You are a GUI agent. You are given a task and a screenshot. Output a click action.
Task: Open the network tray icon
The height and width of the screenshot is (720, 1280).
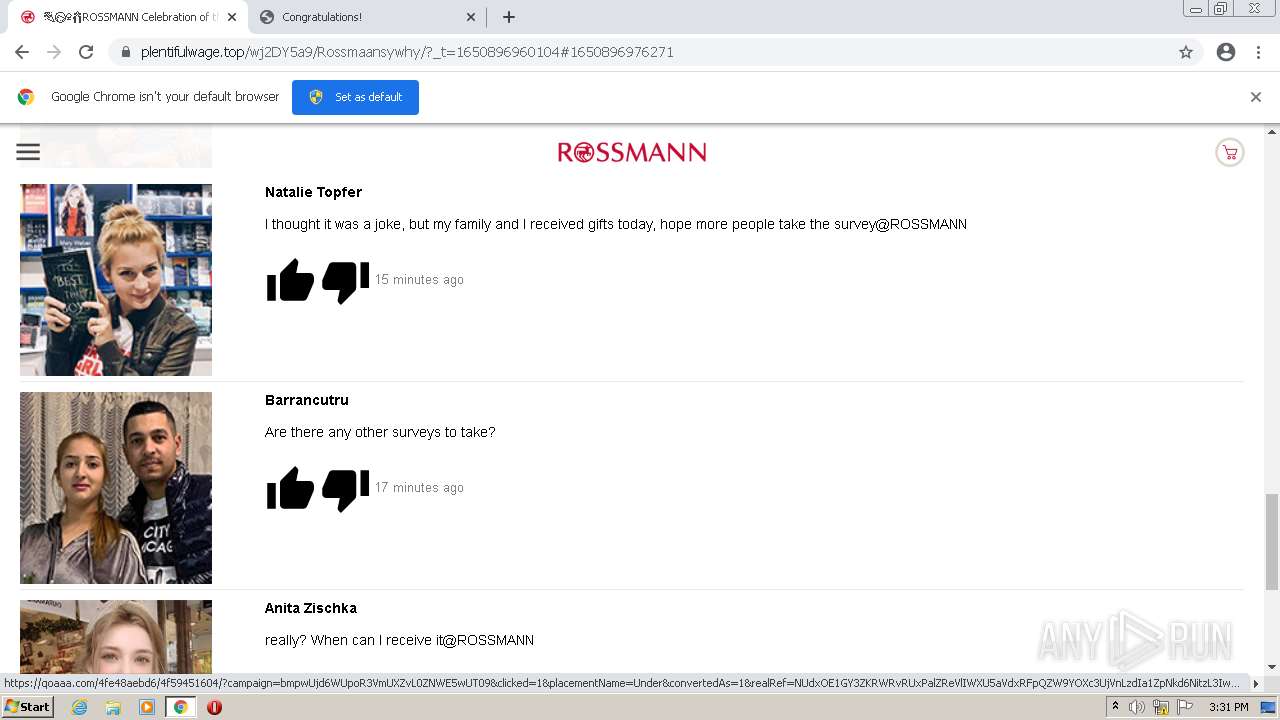[1160, 707]
